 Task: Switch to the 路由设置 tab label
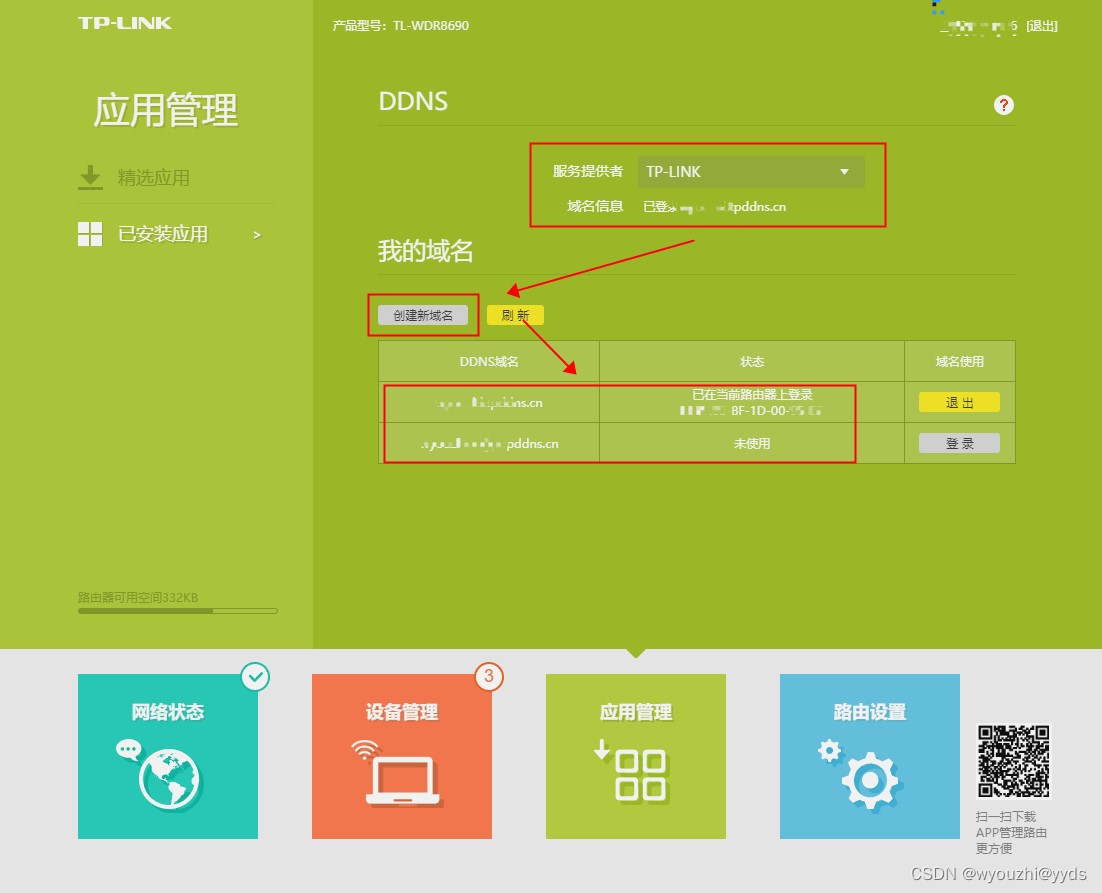point(869,712)
